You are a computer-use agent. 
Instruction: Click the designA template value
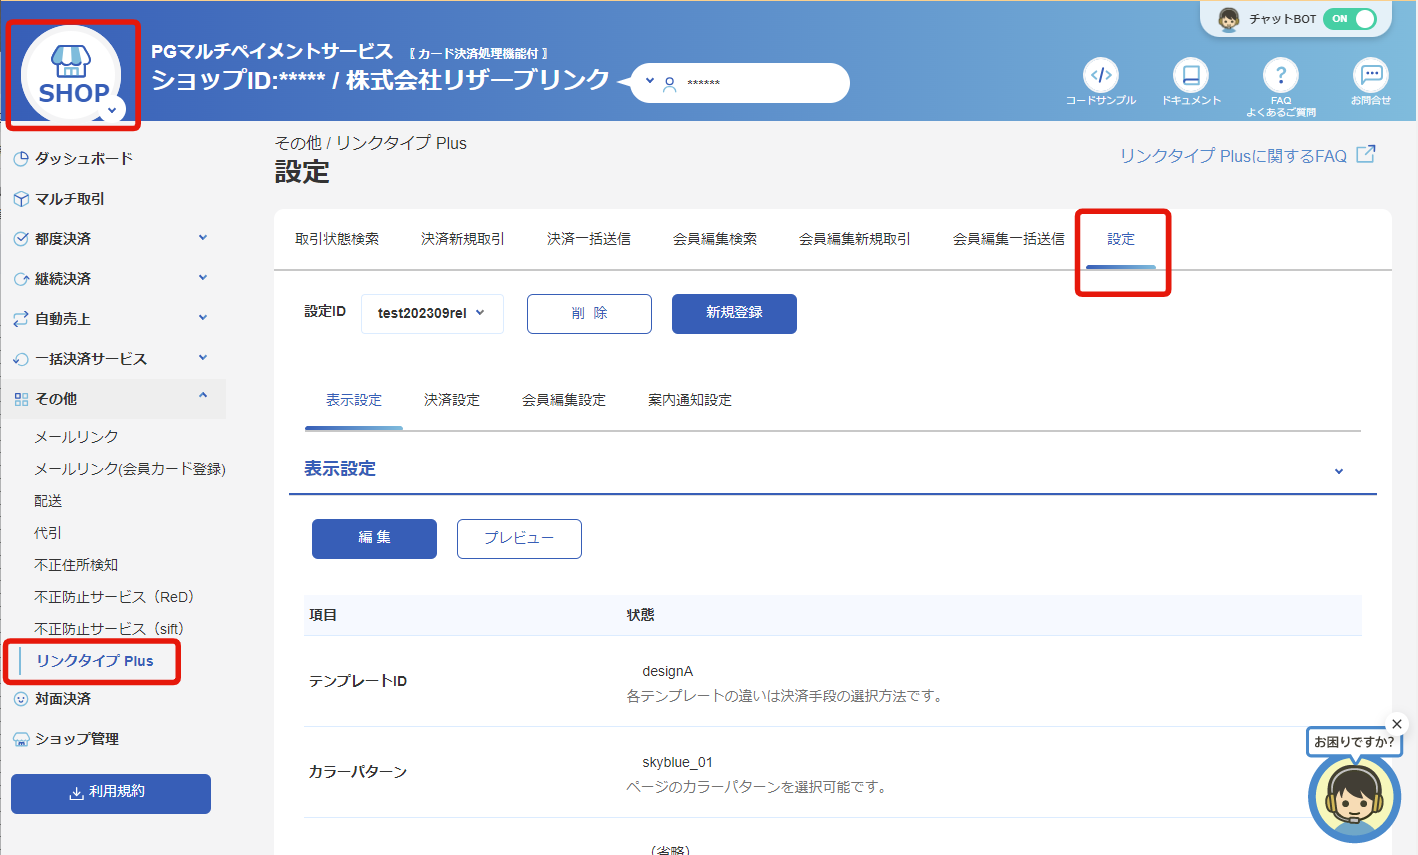(668, 671)
